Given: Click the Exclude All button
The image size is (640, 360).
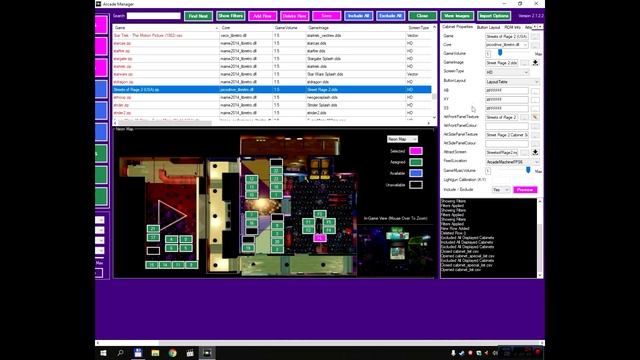Looking at the screenshot, I should (x=391, y=16).
